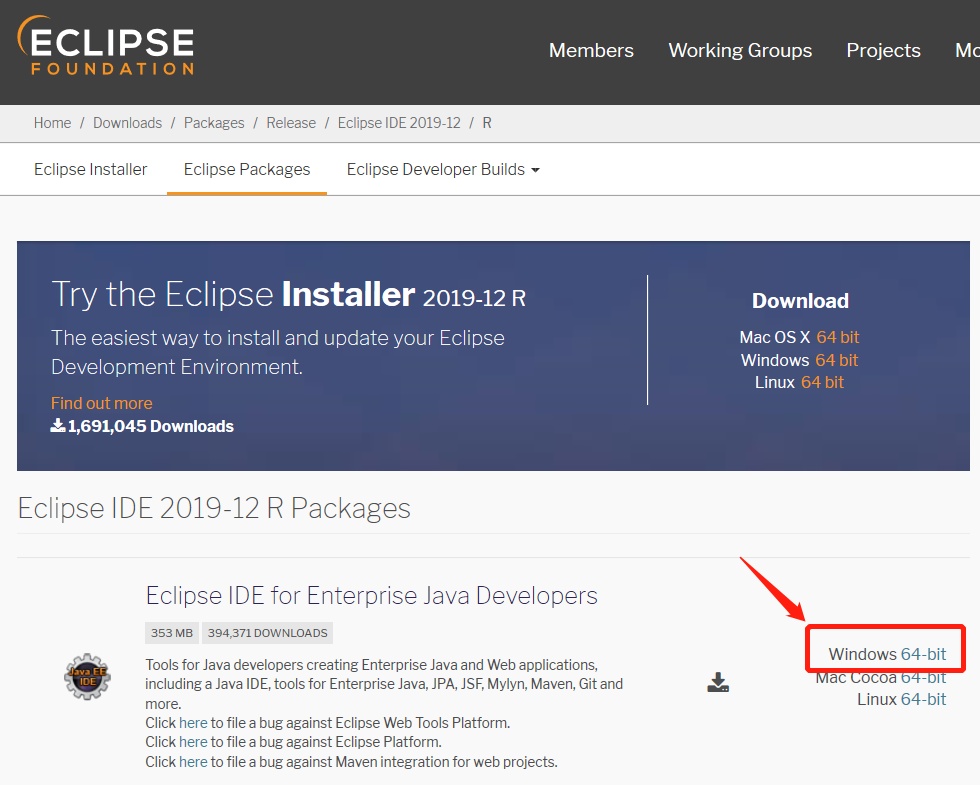This screenshot has height=785, width=980.
Task: Download Installer for Windows 64 bit
Action: click(x=836, y=360)
